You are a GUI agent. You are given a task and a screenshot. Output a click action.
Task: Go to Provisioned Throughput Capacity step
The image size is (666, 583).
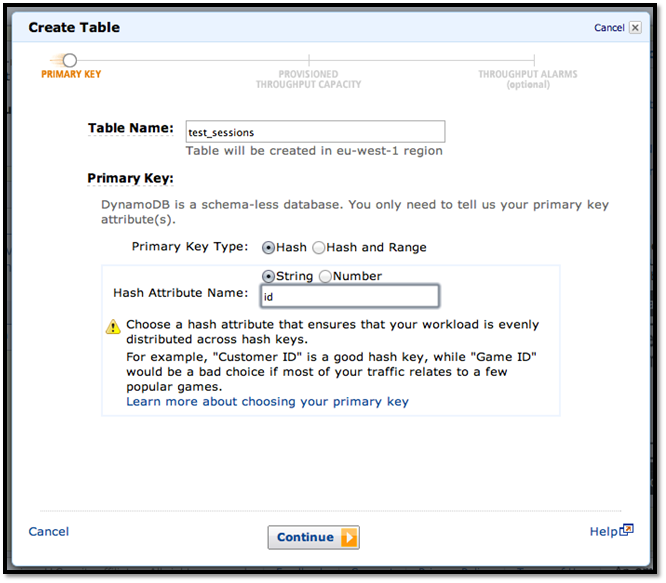(308, 79)
